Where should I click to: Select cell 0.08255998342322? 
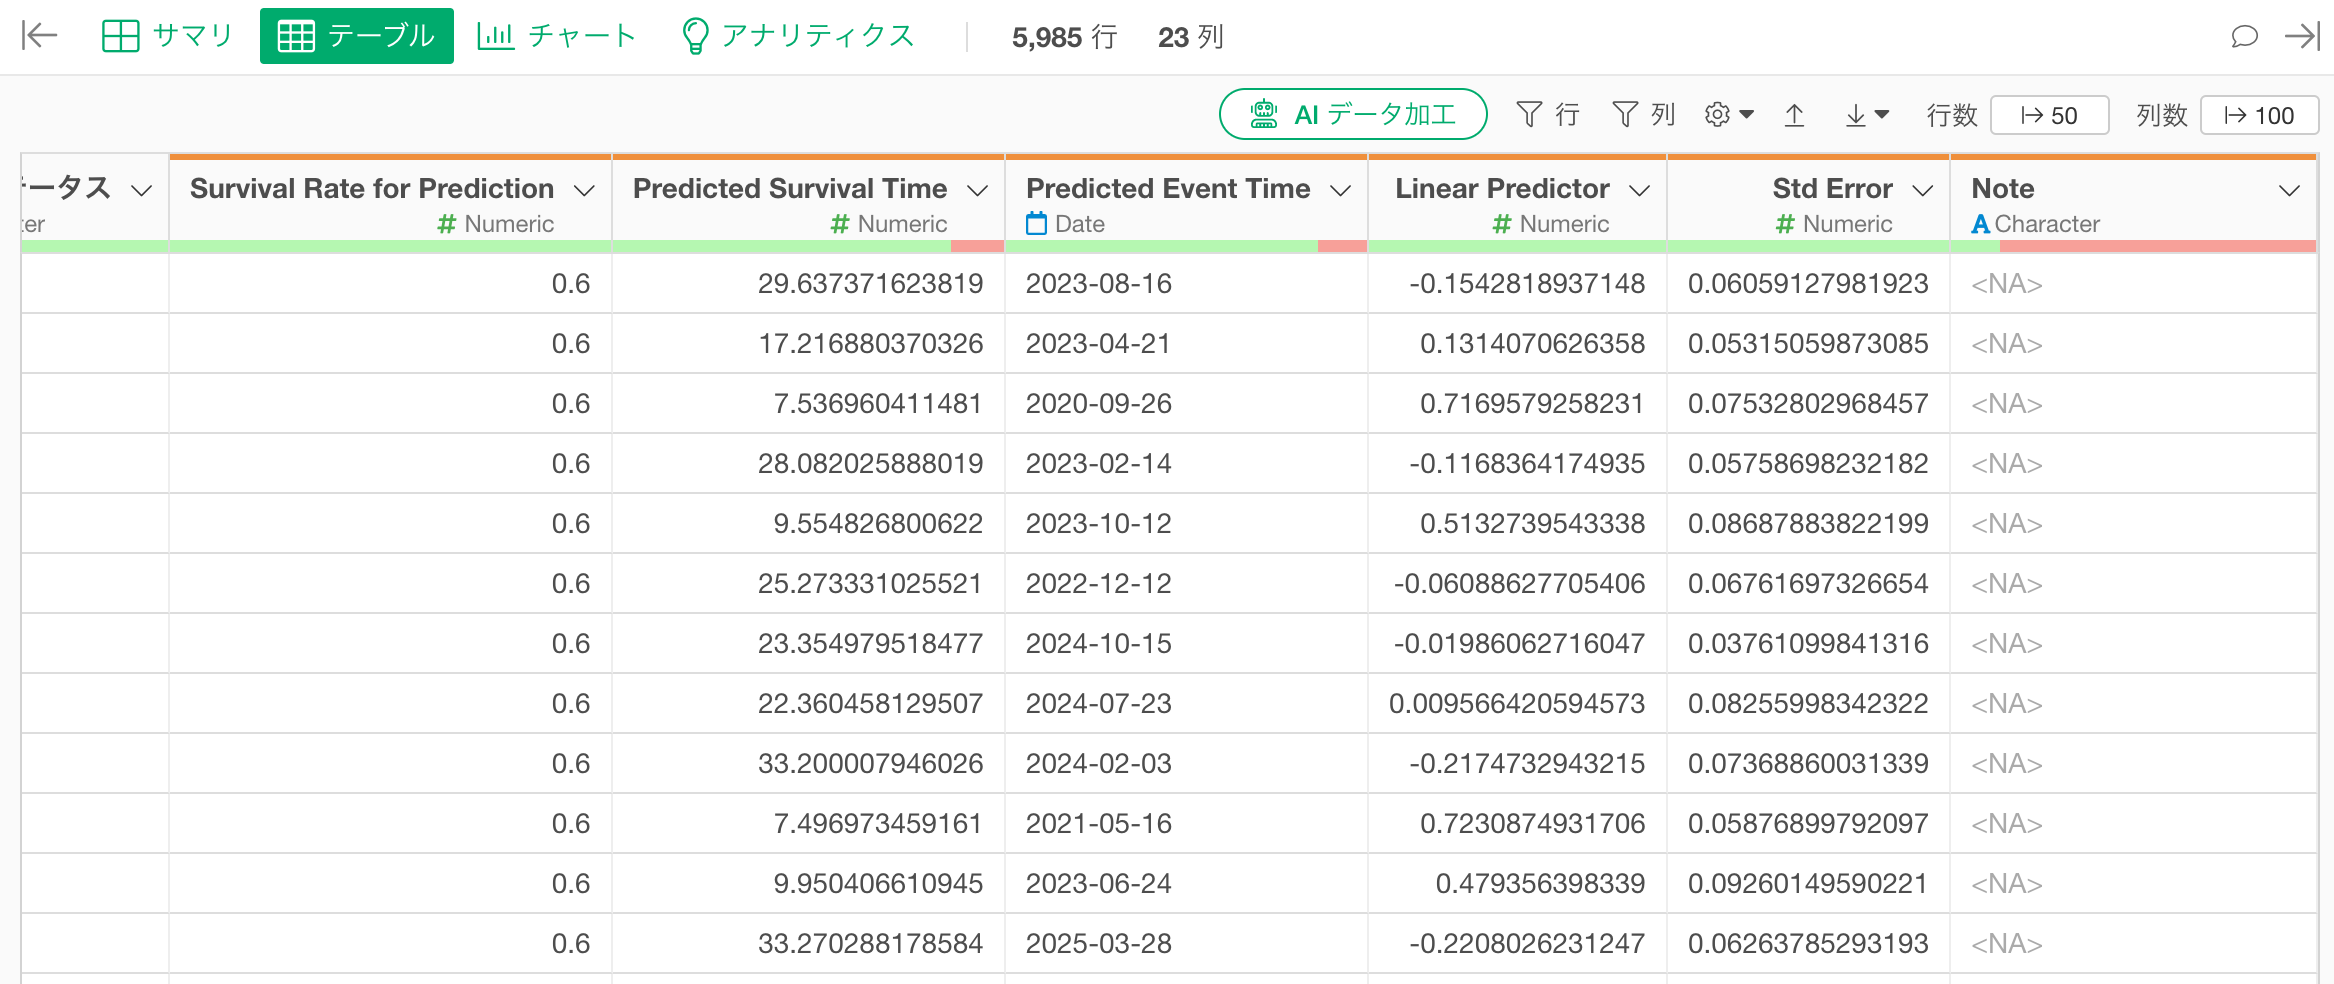1808,704
